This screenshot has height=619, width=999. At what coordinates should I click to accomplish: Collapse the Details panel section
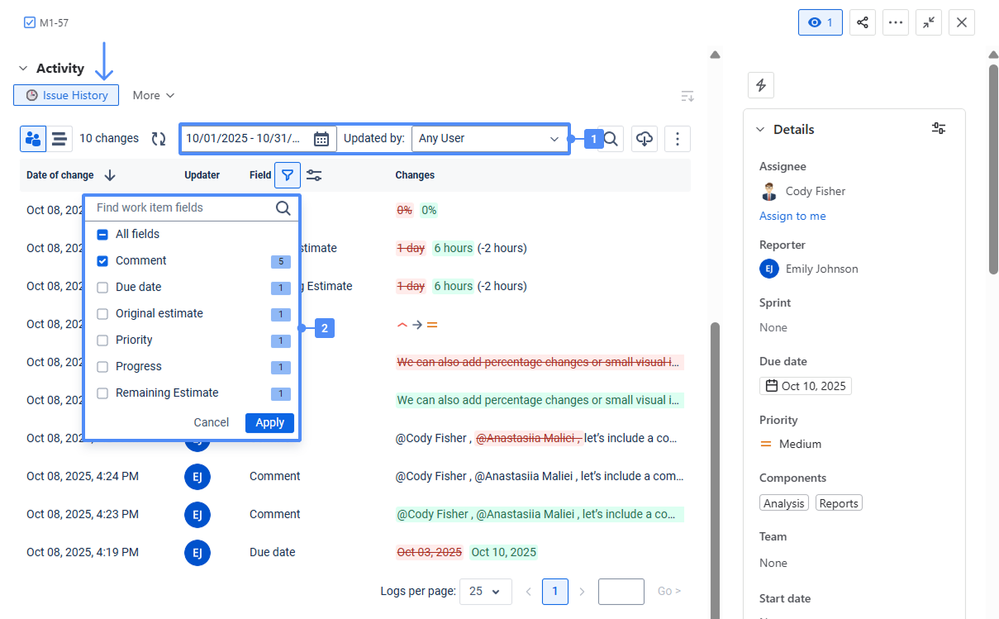pos(759,129)
